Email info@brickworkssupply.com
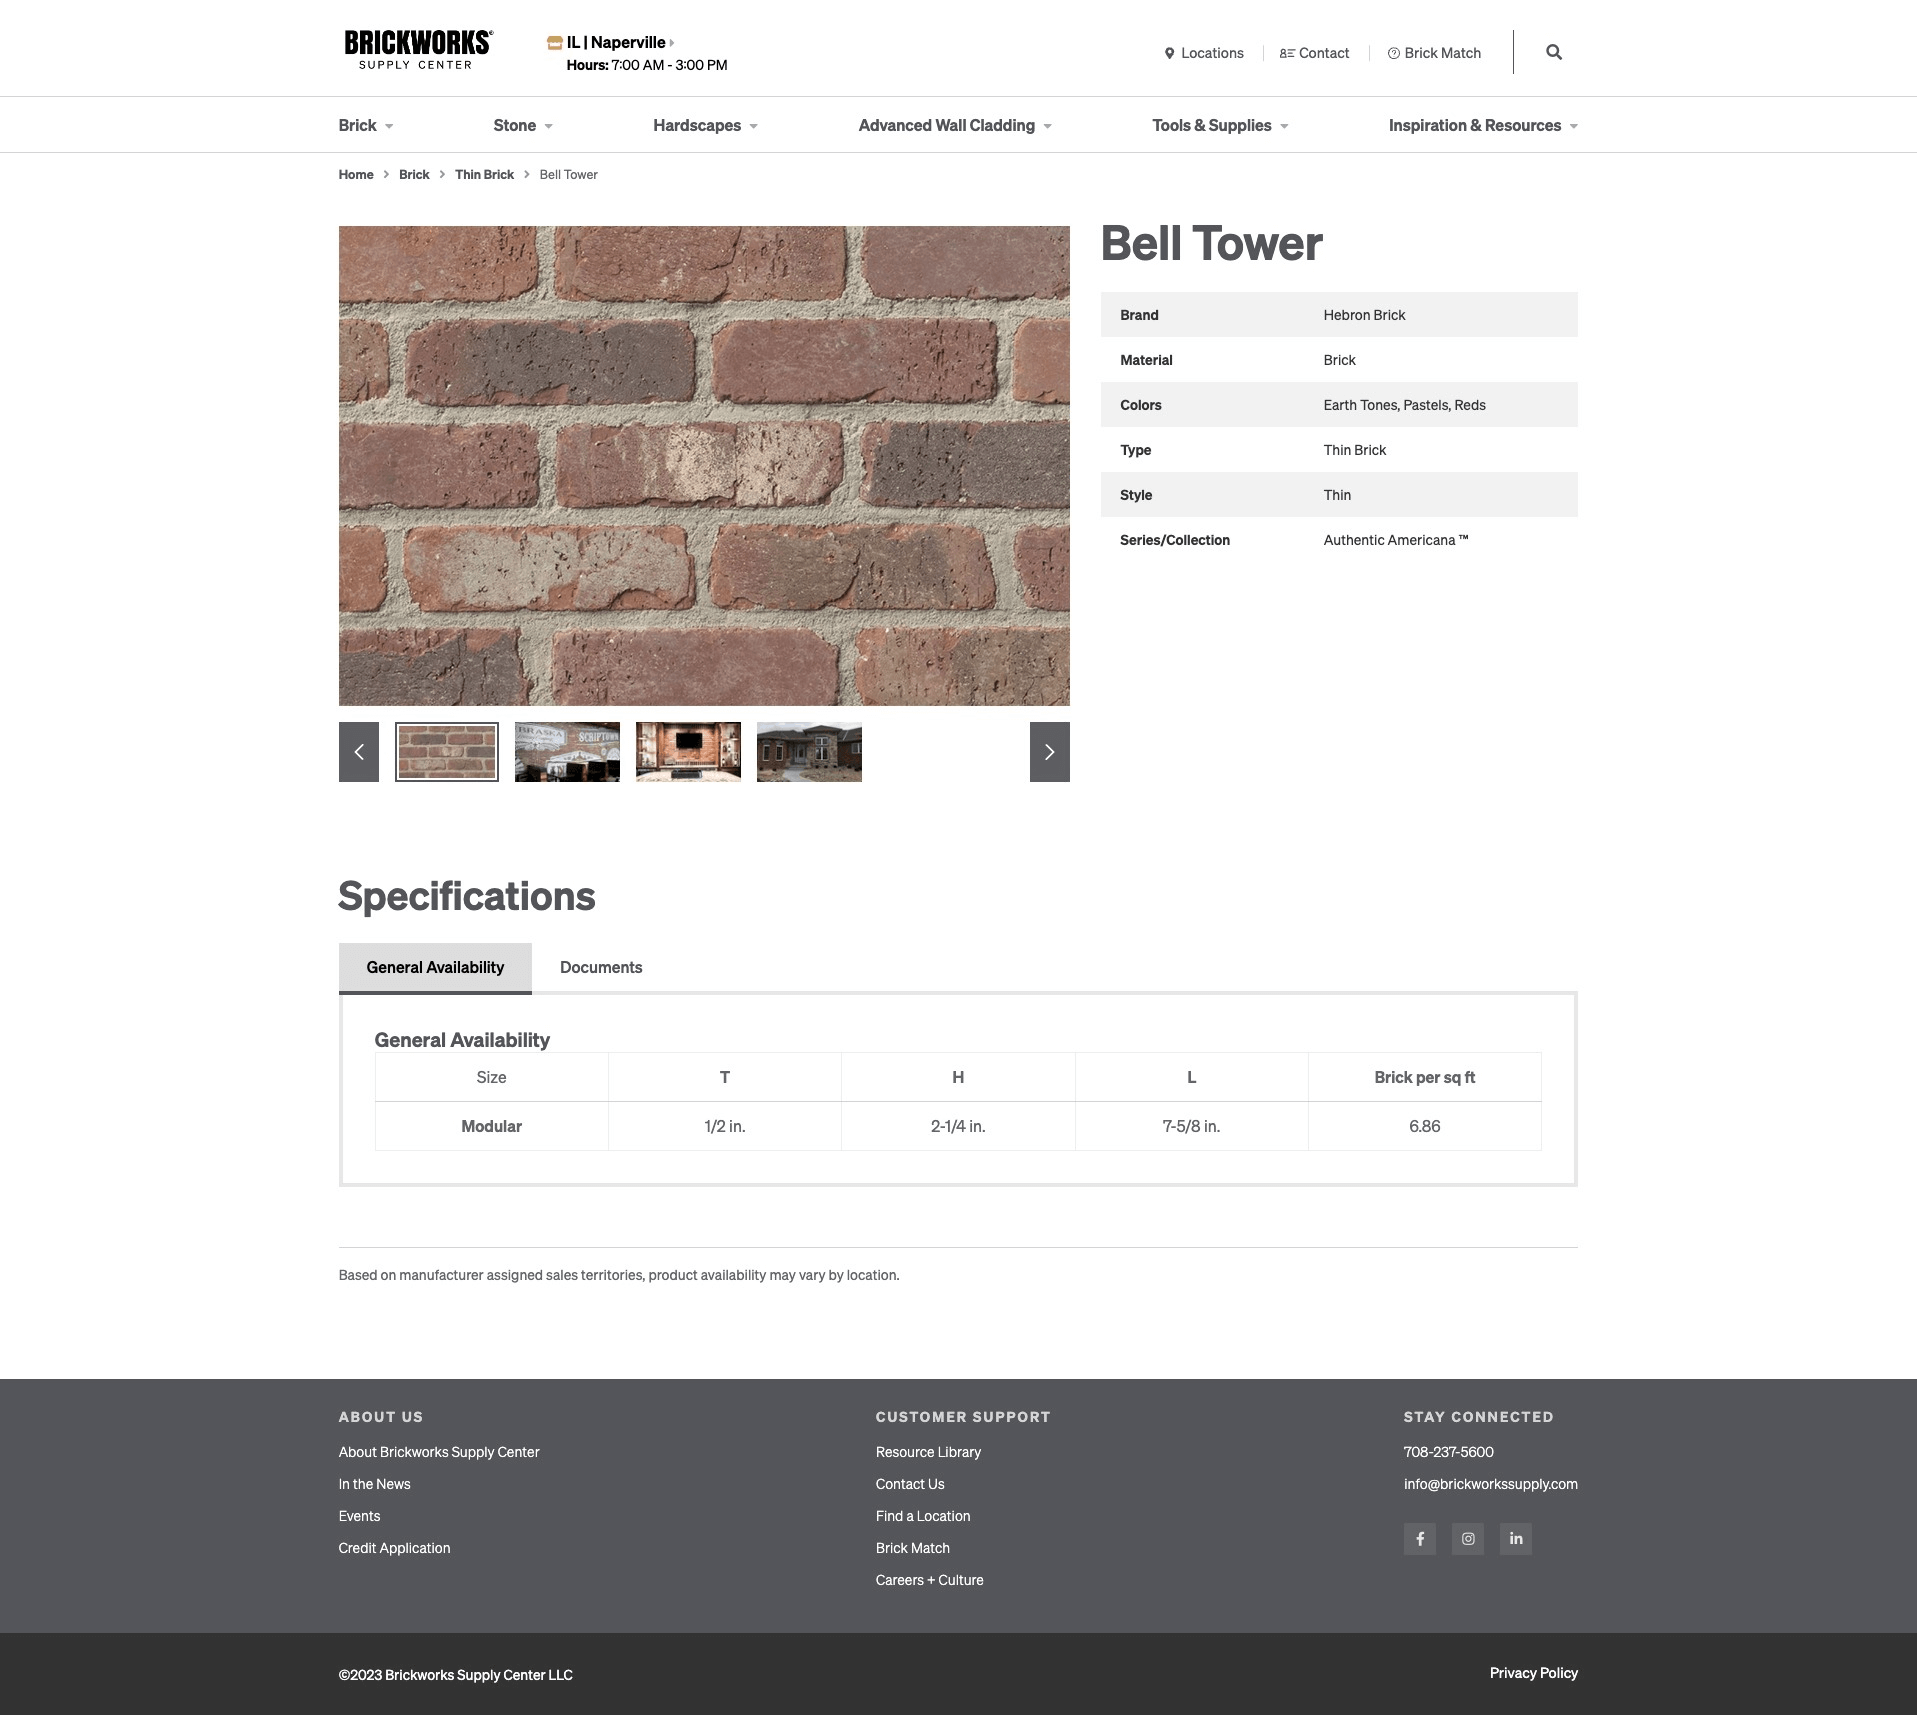 [1490, 1484]
